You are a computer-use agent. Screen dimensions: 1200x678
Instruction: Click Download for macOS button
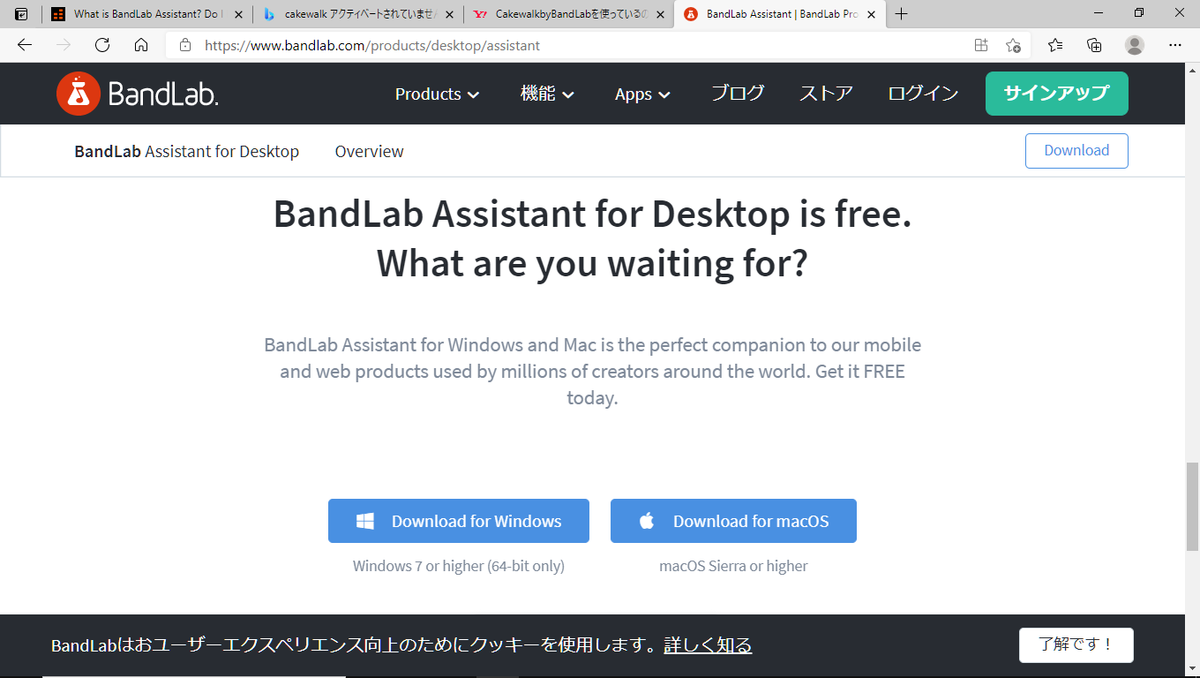(x=734, y=521)
